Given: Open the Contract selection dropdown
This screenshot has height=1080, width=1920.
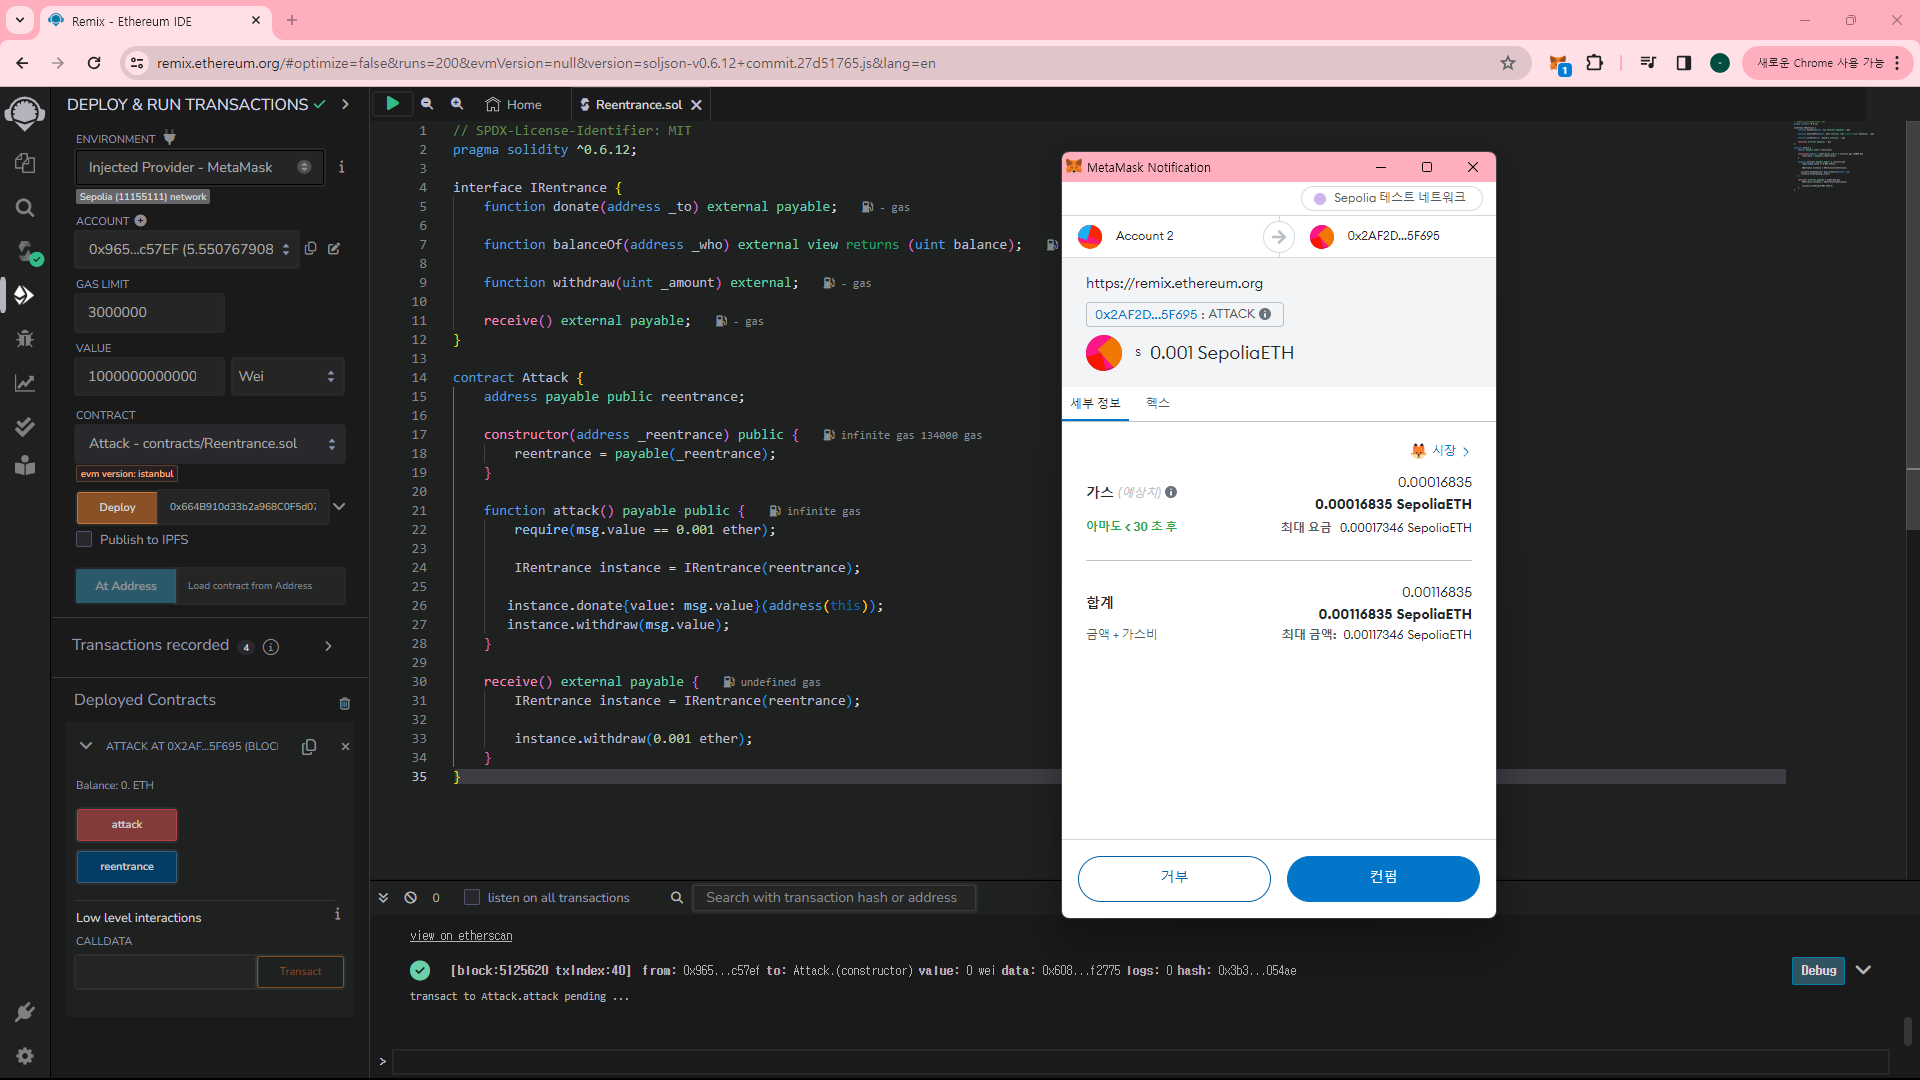Looking at the screenshot, I should click(x=210, y=443).
